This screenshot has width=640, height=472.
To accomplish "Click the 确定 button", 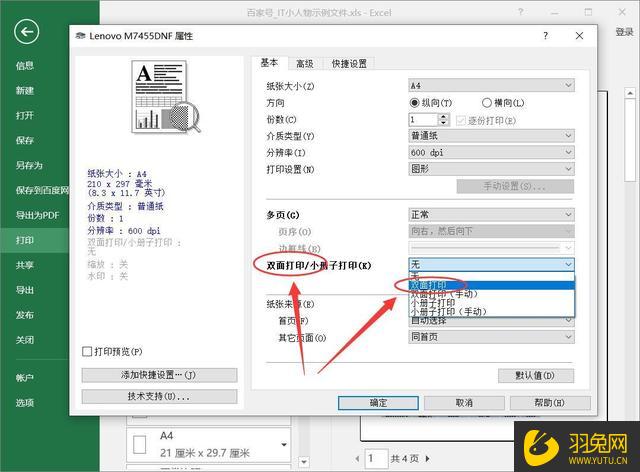I will click(378, 403).
